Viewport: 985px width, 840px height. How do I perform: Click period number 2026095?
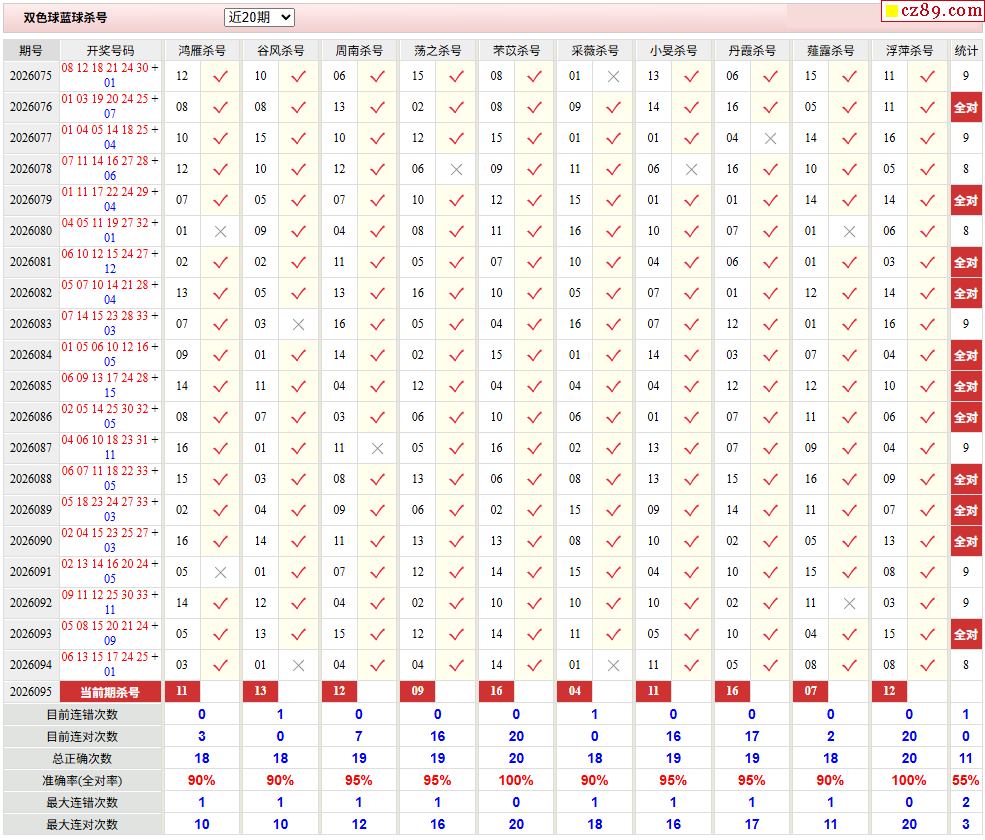31,691
